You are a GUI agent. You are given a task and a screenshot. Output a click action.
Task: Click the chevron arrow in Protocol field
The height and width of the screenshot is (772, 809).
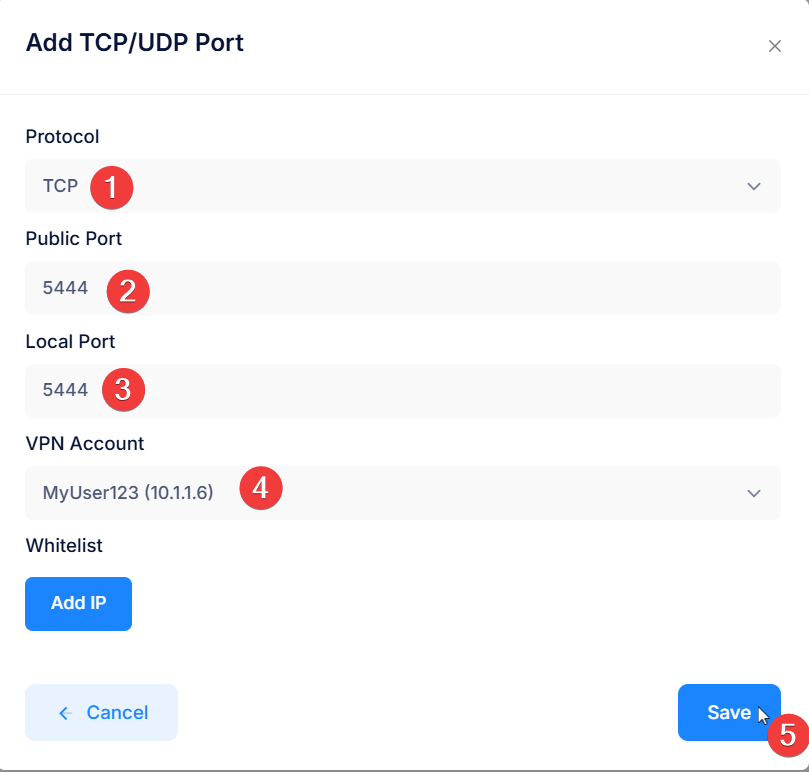[754, 186]
